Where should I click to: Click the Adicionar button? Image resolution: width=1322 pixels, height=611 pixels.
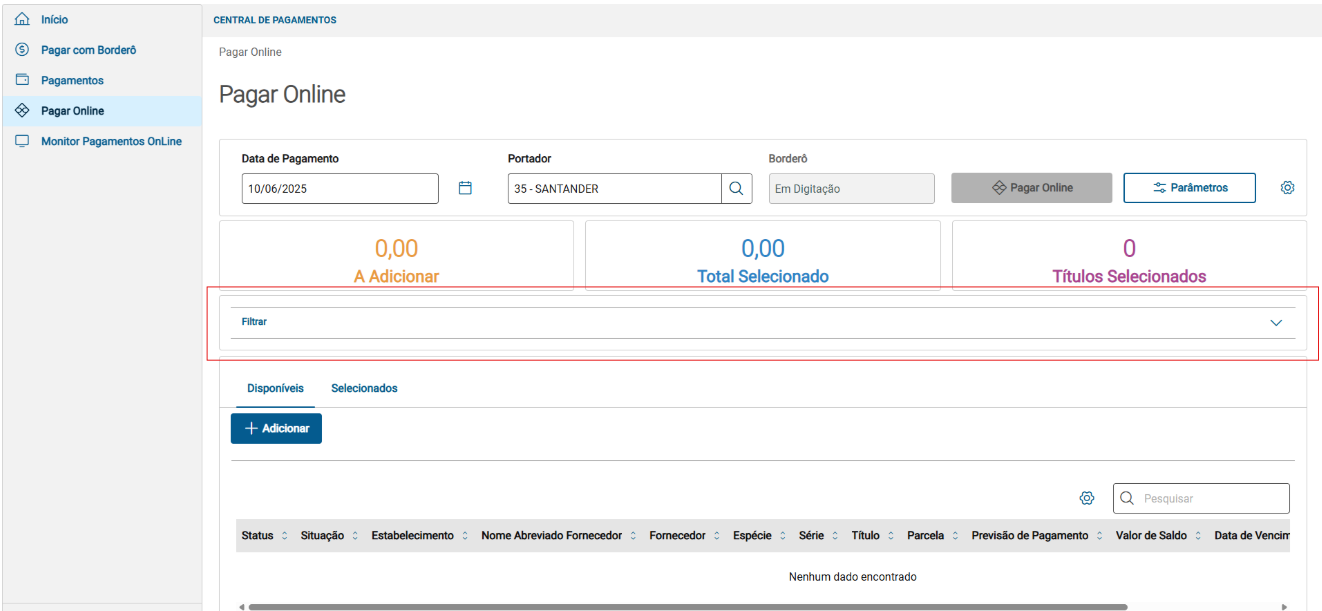276,428
